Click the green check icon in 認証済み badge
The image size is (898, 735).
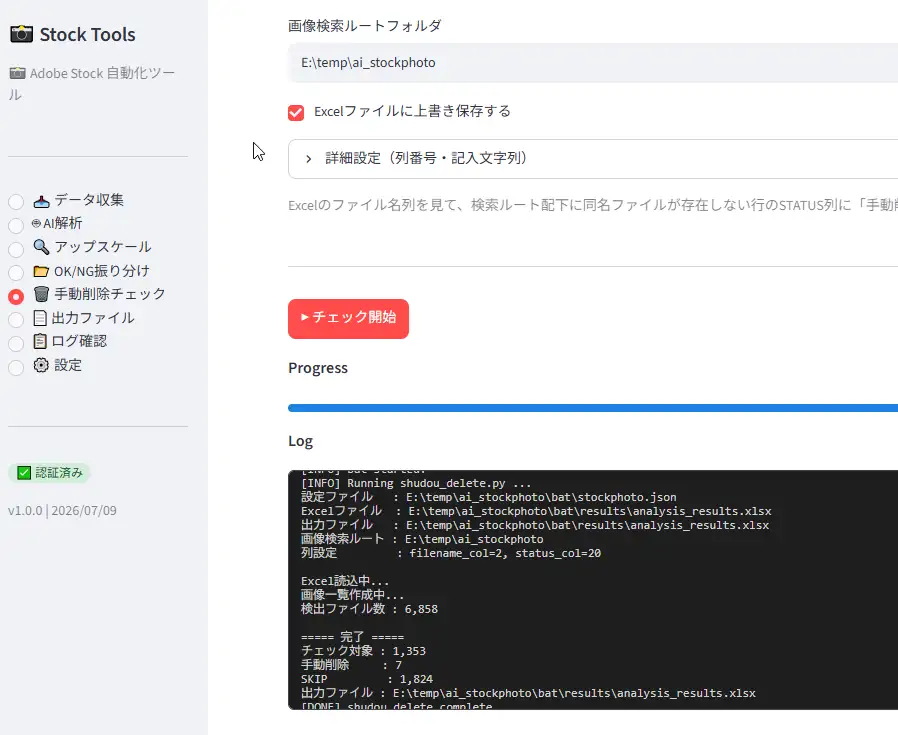point(24,473)
